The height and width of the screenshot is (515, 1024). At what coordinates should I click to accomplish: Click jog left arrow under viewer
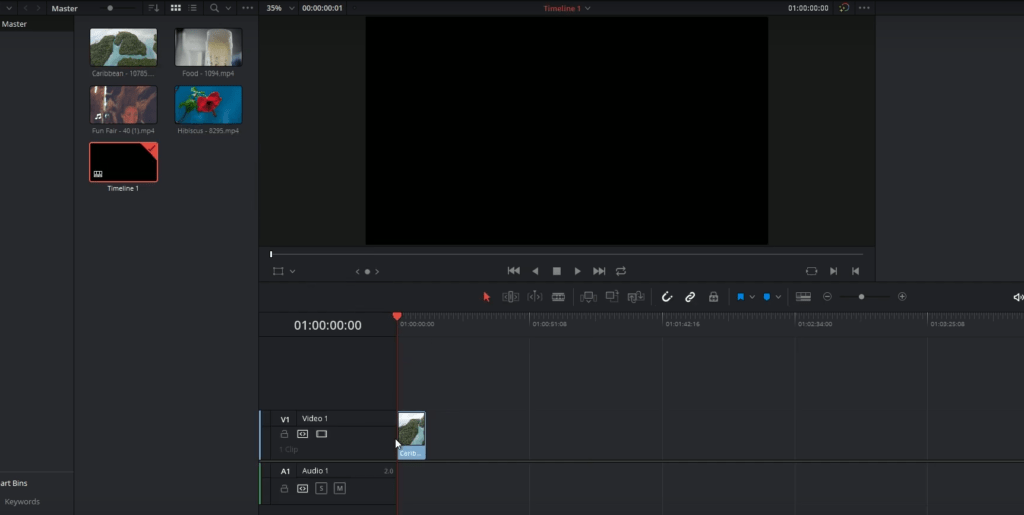(357, 272)
